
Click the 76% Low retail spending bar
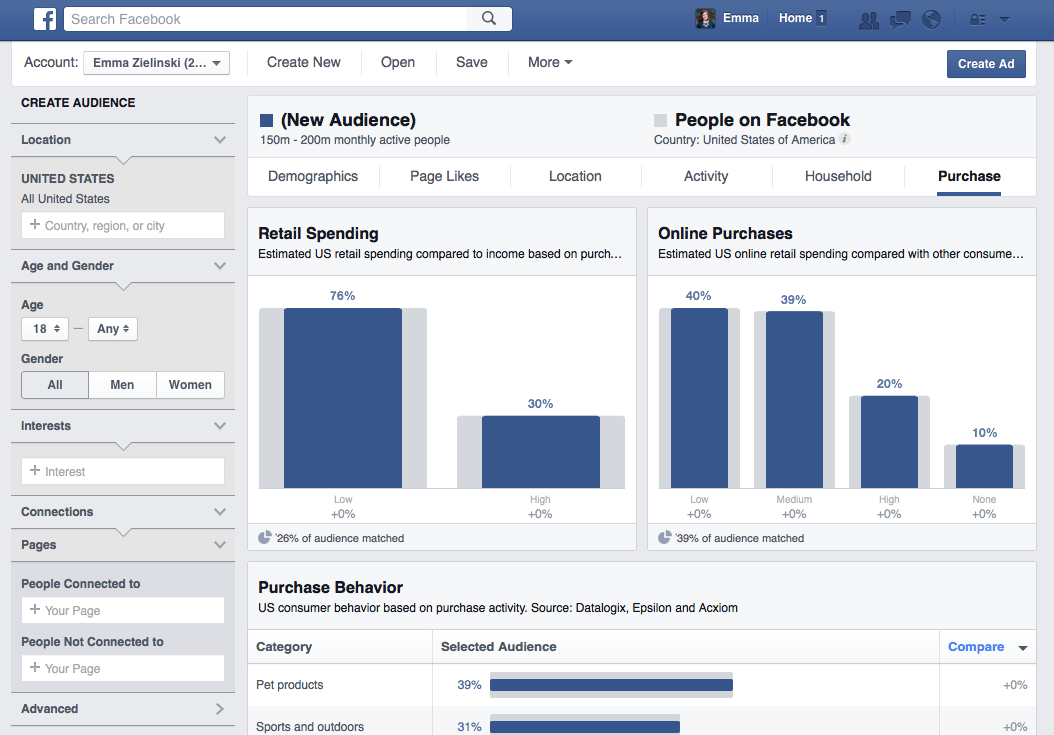tap(343, 398)
